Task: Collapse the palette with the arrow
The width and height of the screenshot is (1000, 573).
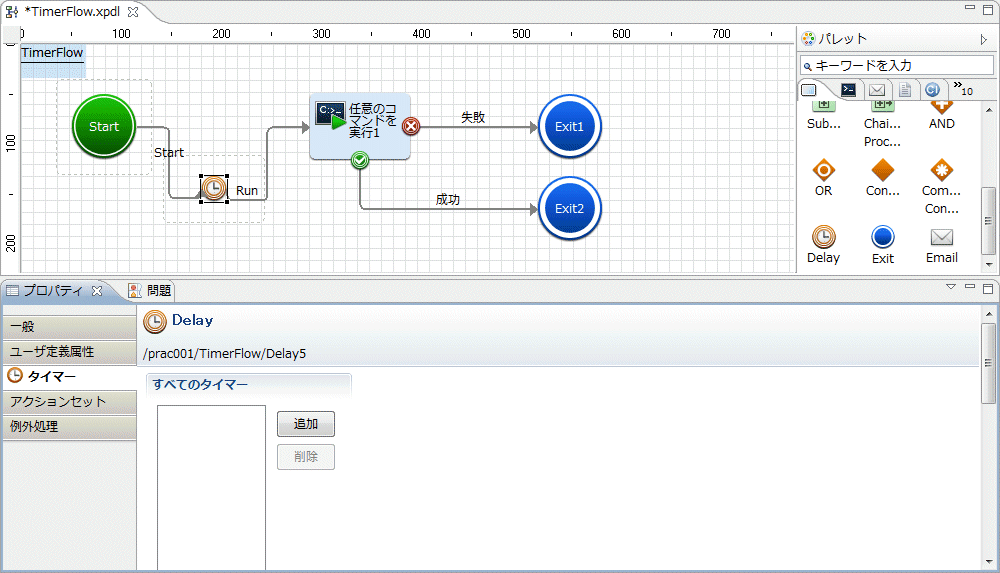Action: 983,40
